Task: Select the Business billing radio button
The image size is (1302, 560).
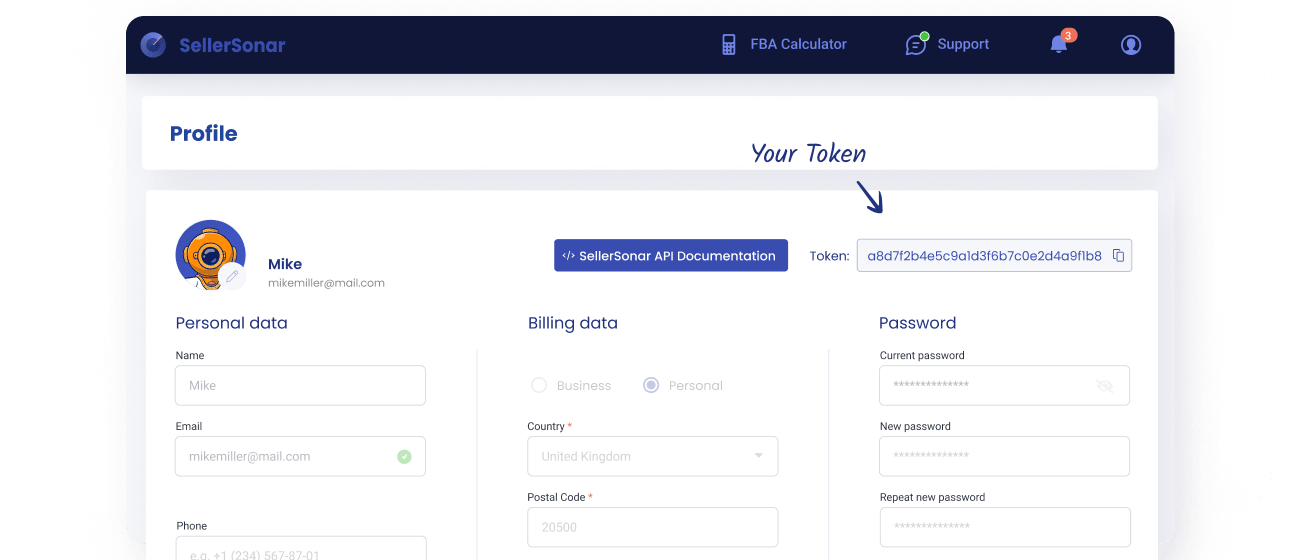Action: 539,386
